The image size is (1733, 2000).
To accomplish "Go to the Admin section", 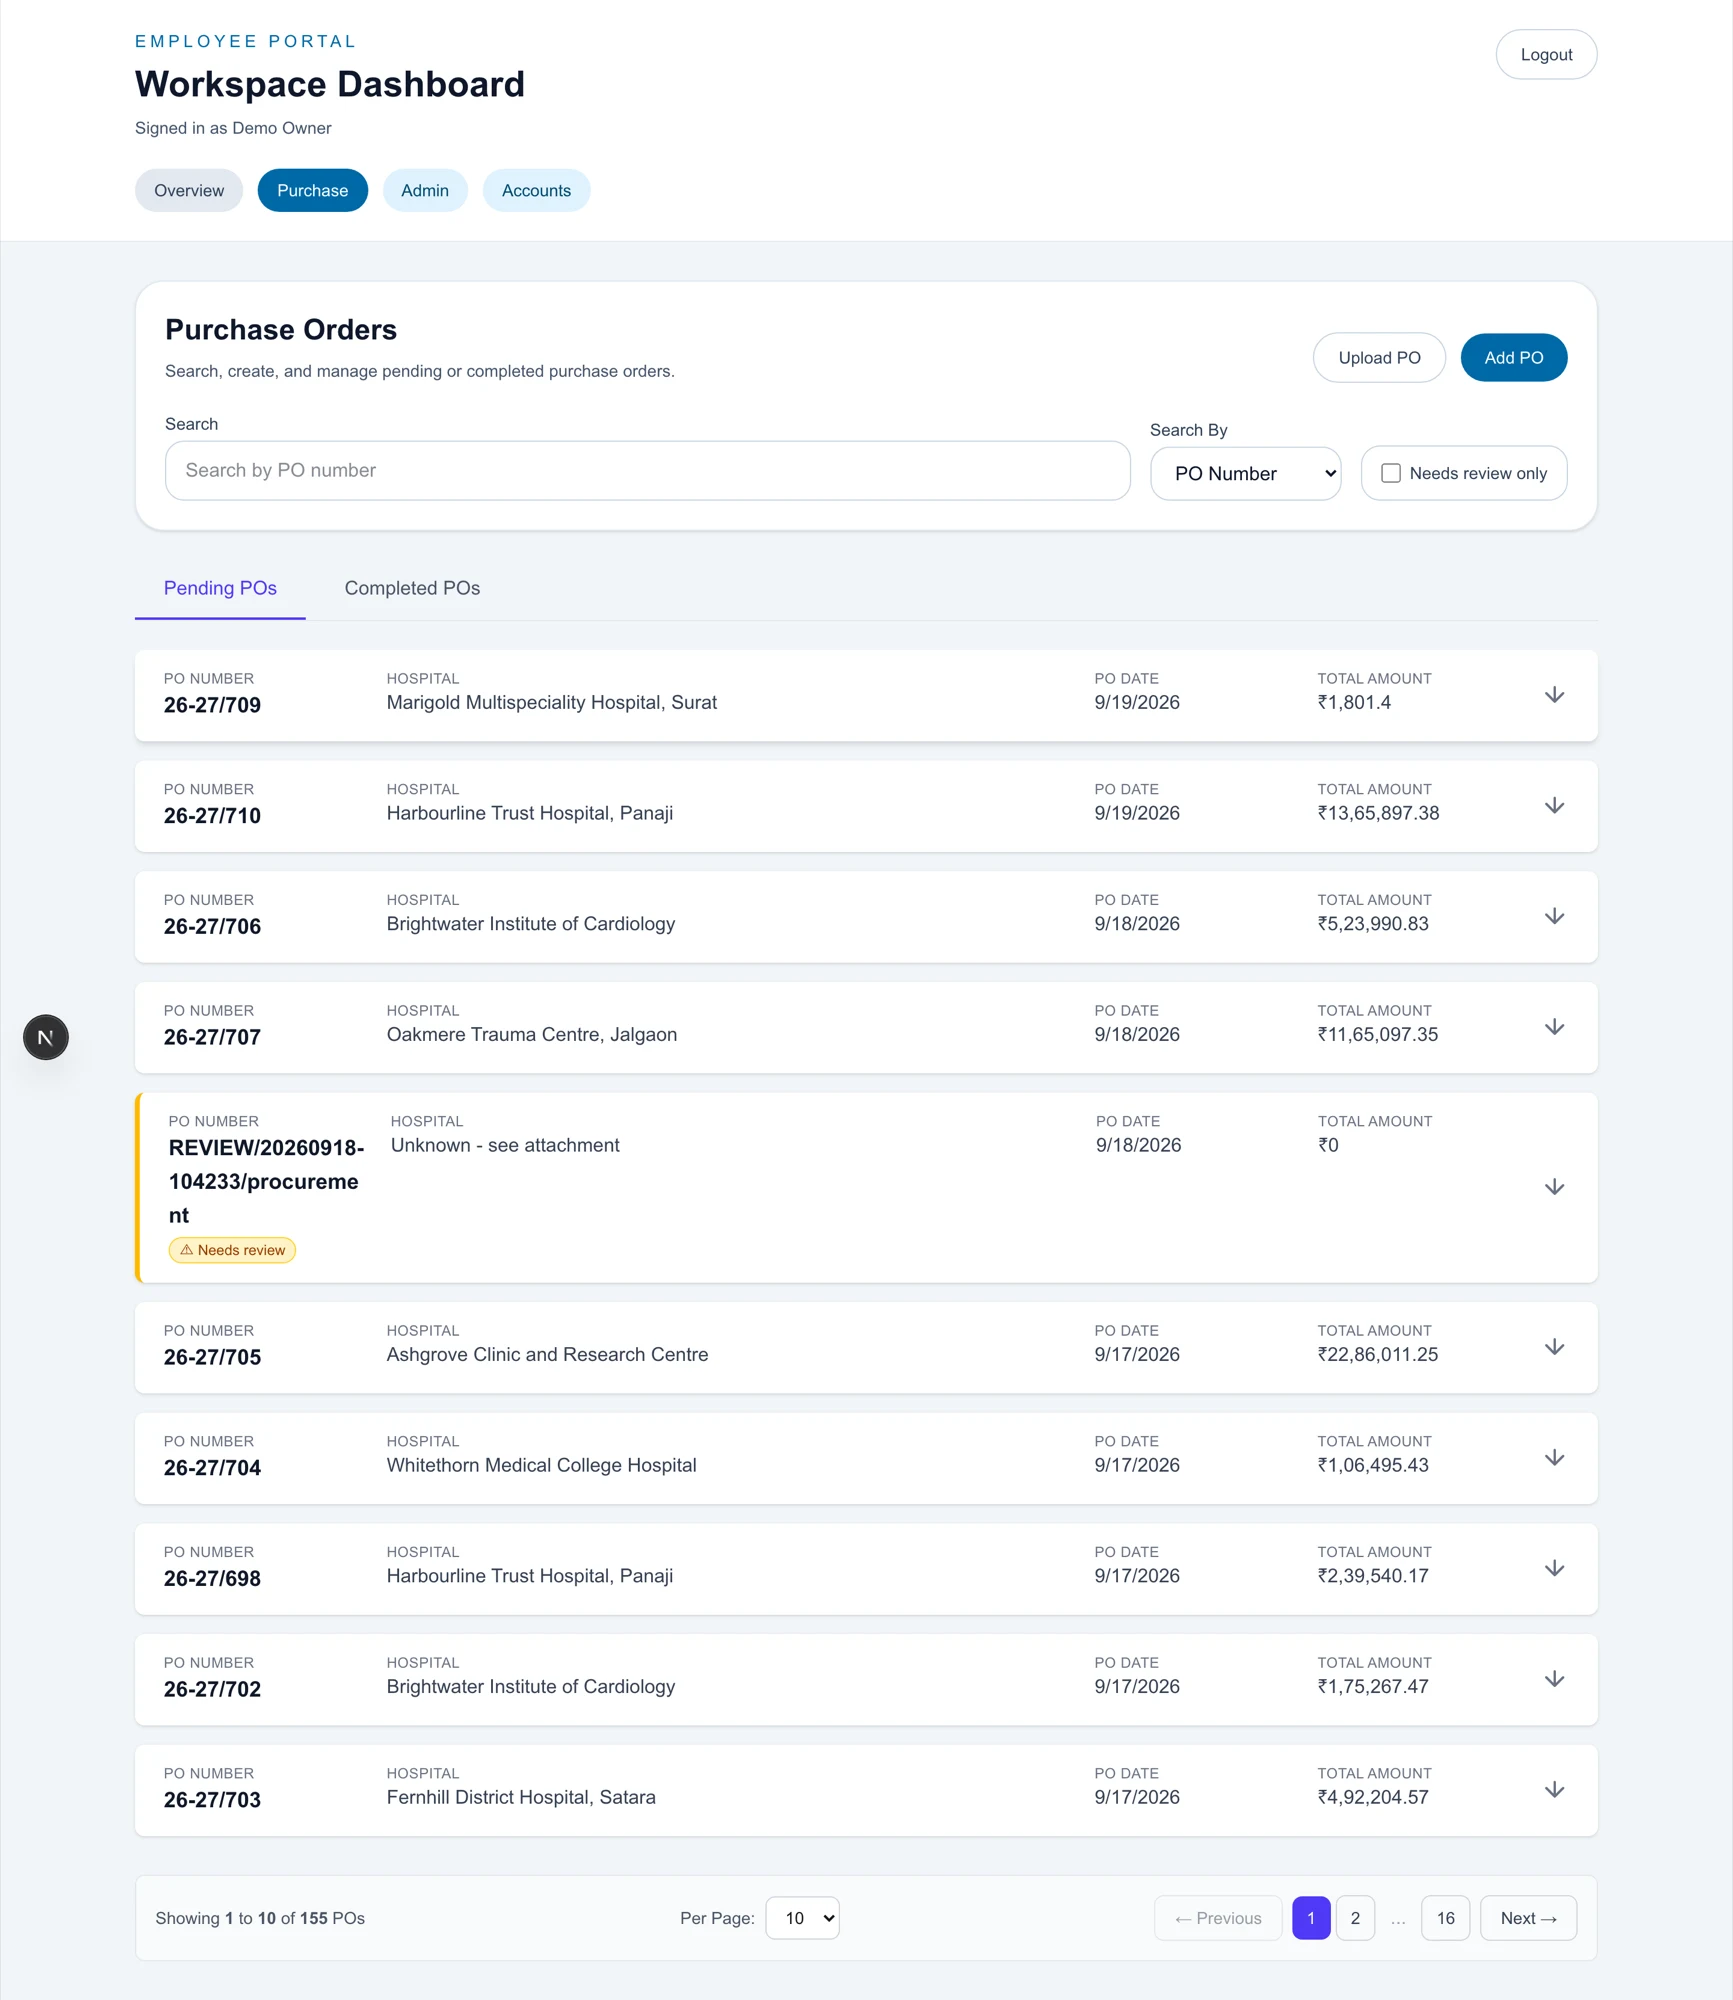I will click(x=425, y=190).
